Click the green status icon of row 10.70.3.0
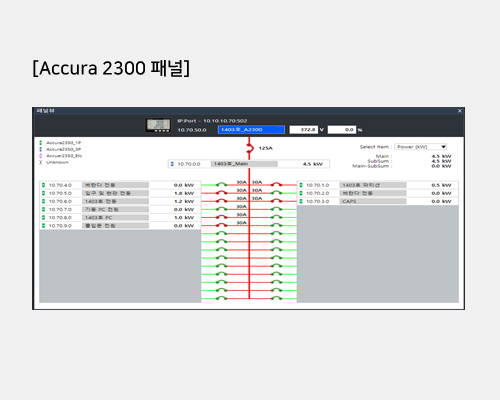This screenshot has width=500, height=400. click(x=301, y=201)
